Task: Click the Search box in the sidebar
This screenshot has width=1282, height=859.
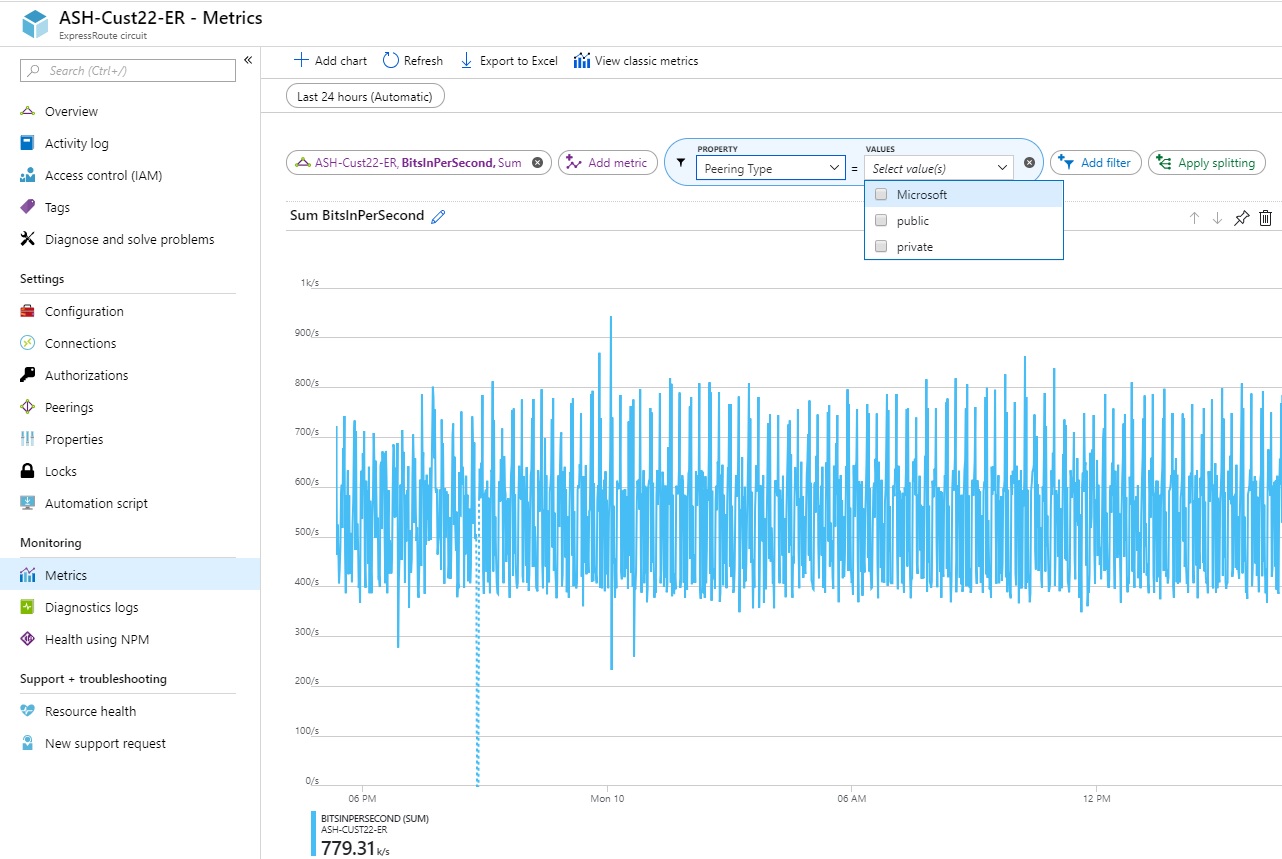Action: (126, 71)
